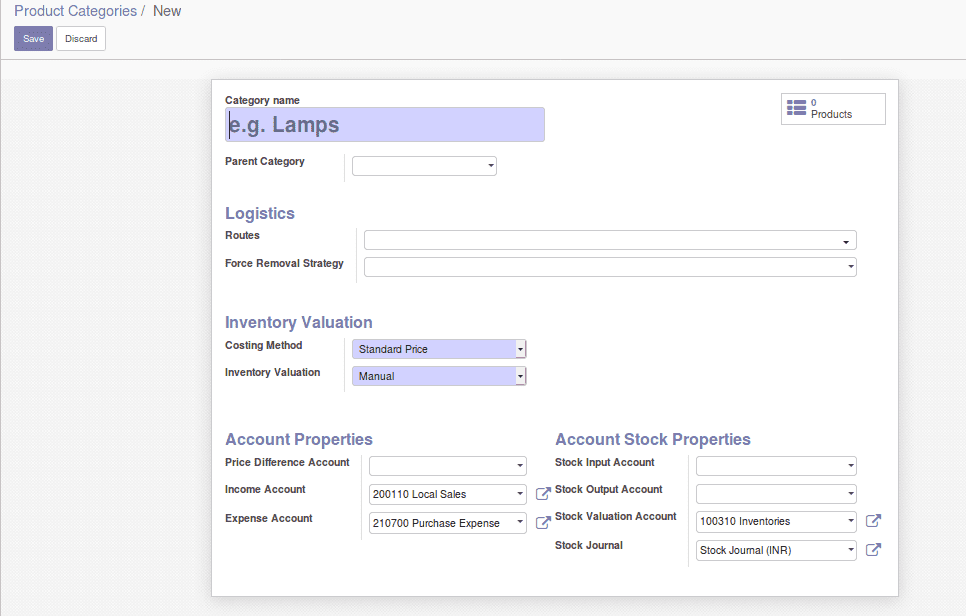Open Price Difference Account dropdown
Screen dimensions: 966x616
[x=447, y=466]
